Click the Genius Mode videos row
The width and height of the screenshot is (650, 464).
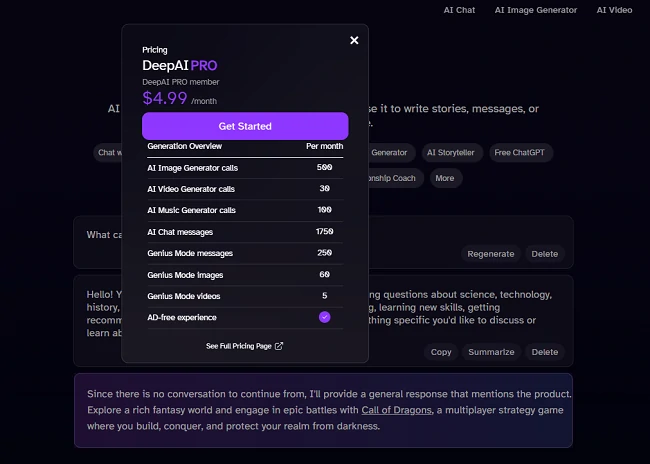click(x=245, y=296)
